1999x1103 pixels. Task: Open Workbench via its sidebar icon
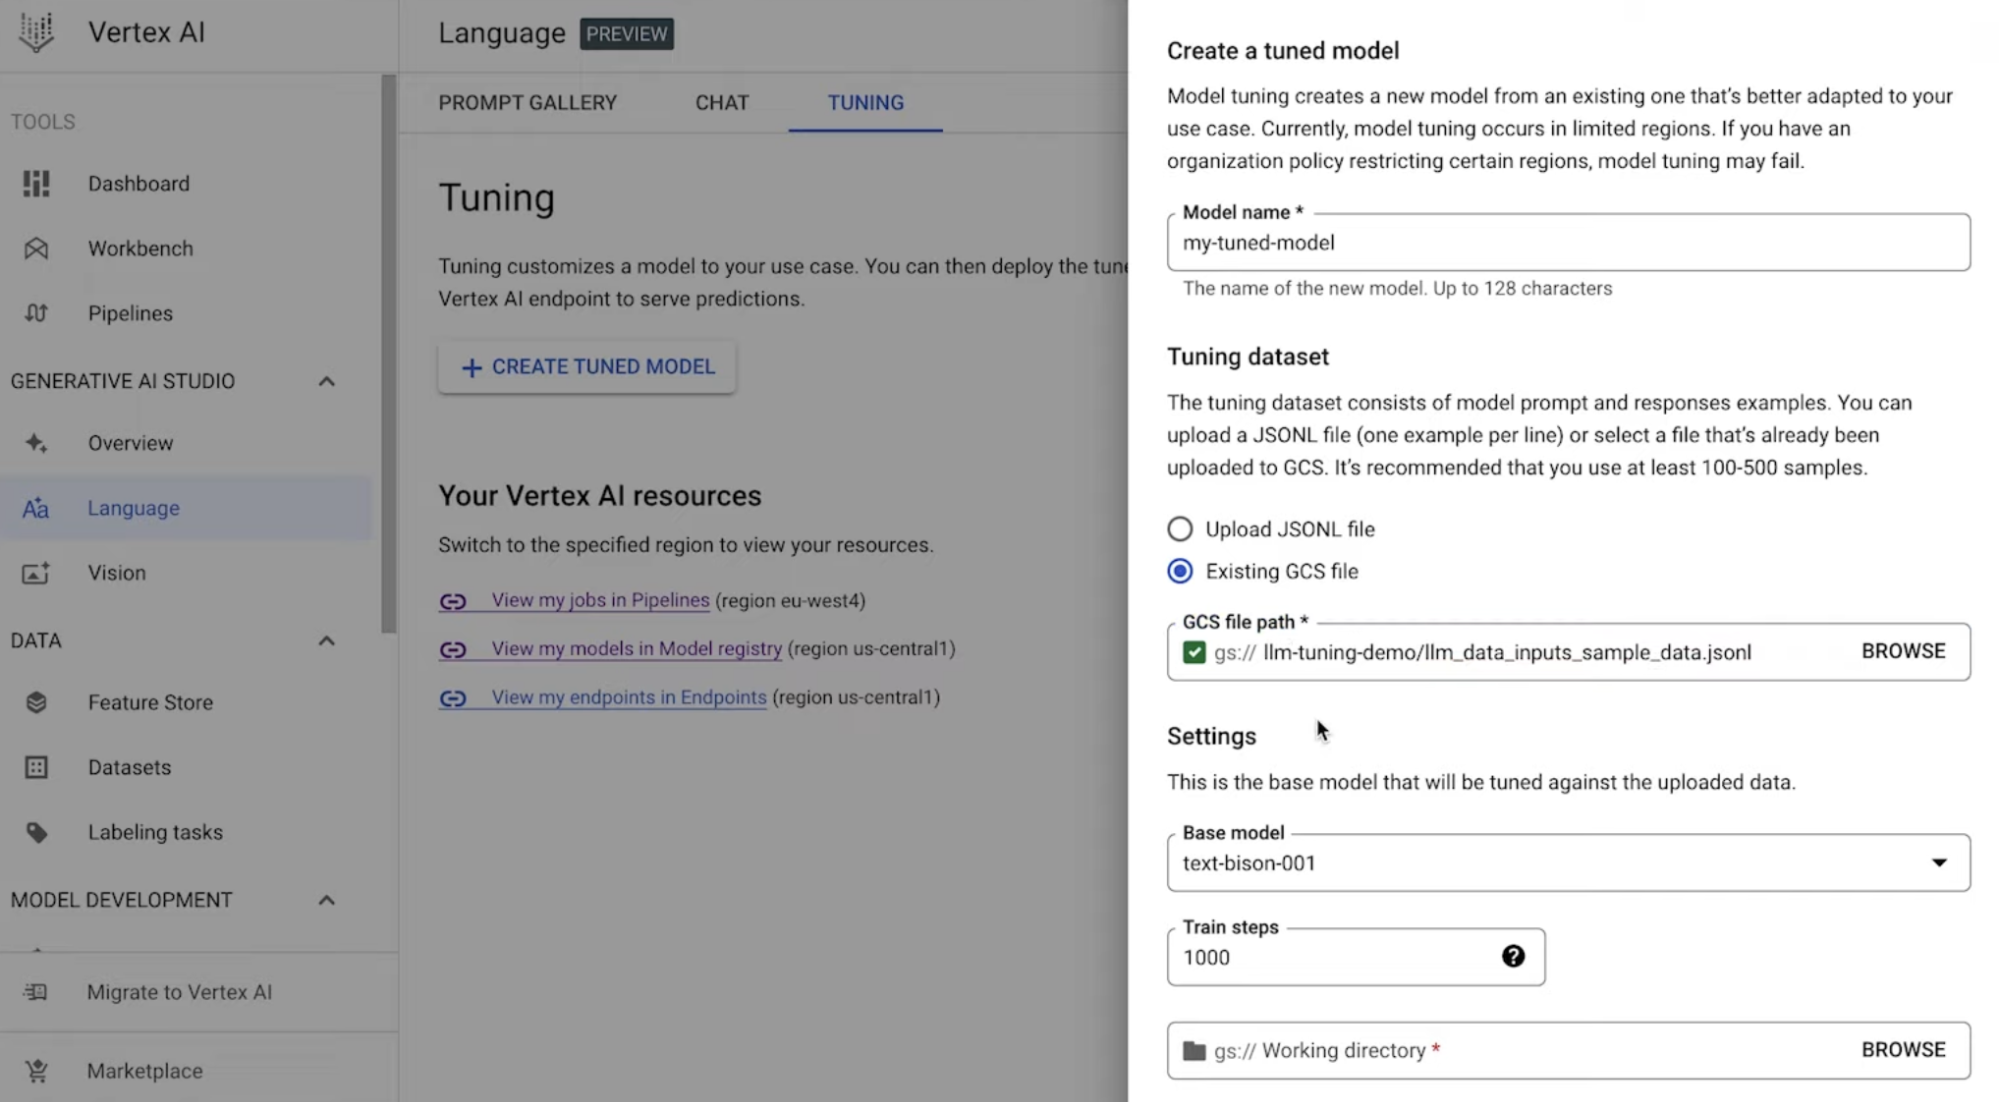click(x=36, y=249)
